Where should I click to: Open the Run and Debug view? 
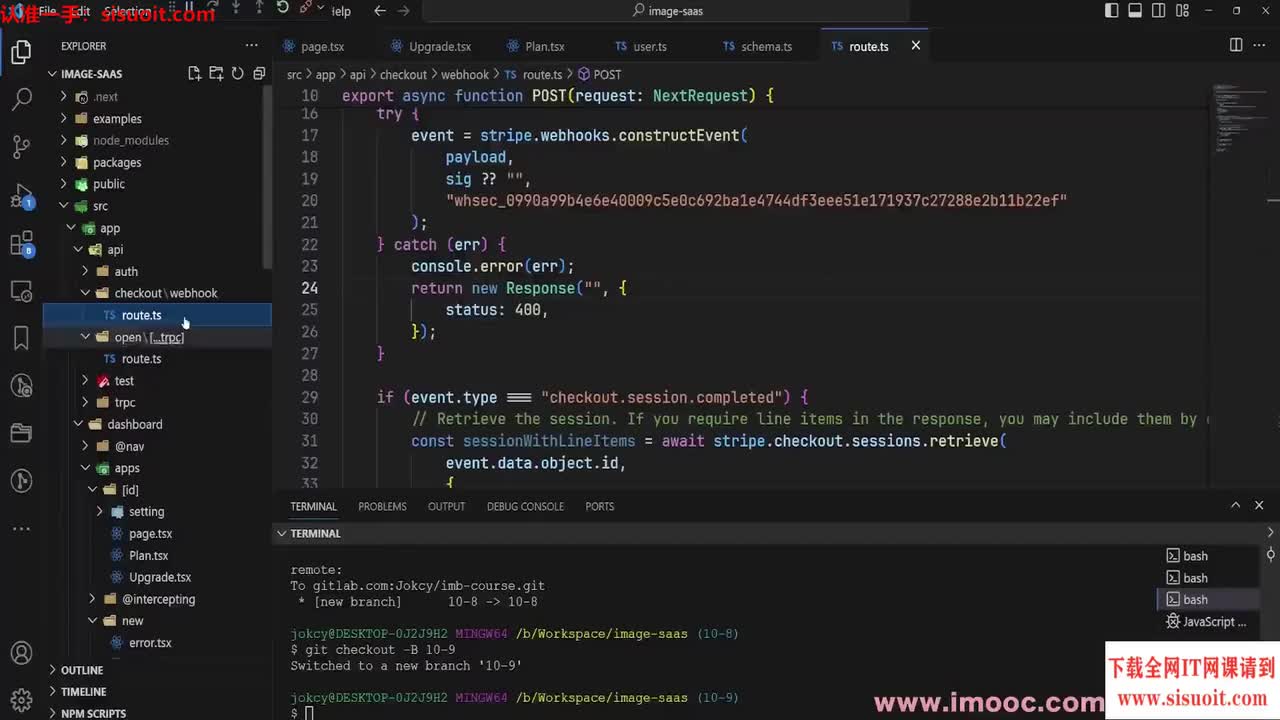pos(21,195)
